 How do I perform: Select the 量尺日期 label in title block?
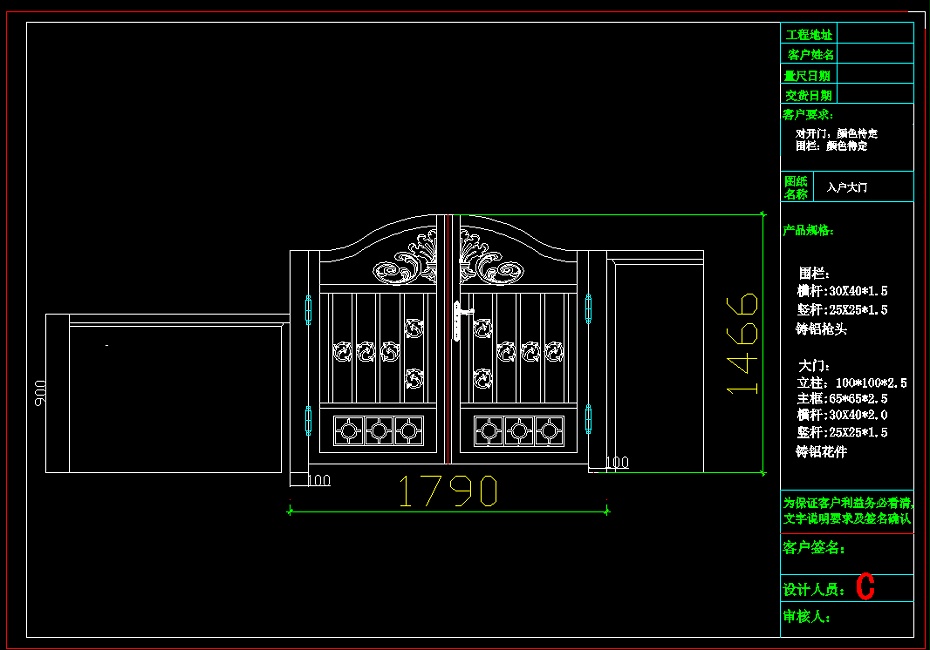point(807,75)
